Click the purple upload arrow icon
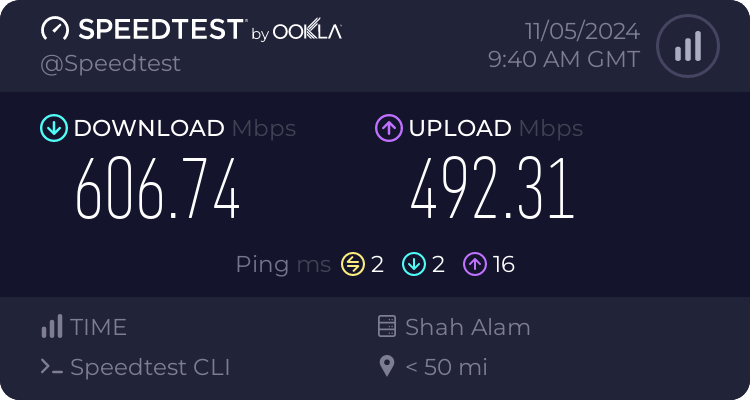This screenshot has width=750, height=400. coord(389,128)
